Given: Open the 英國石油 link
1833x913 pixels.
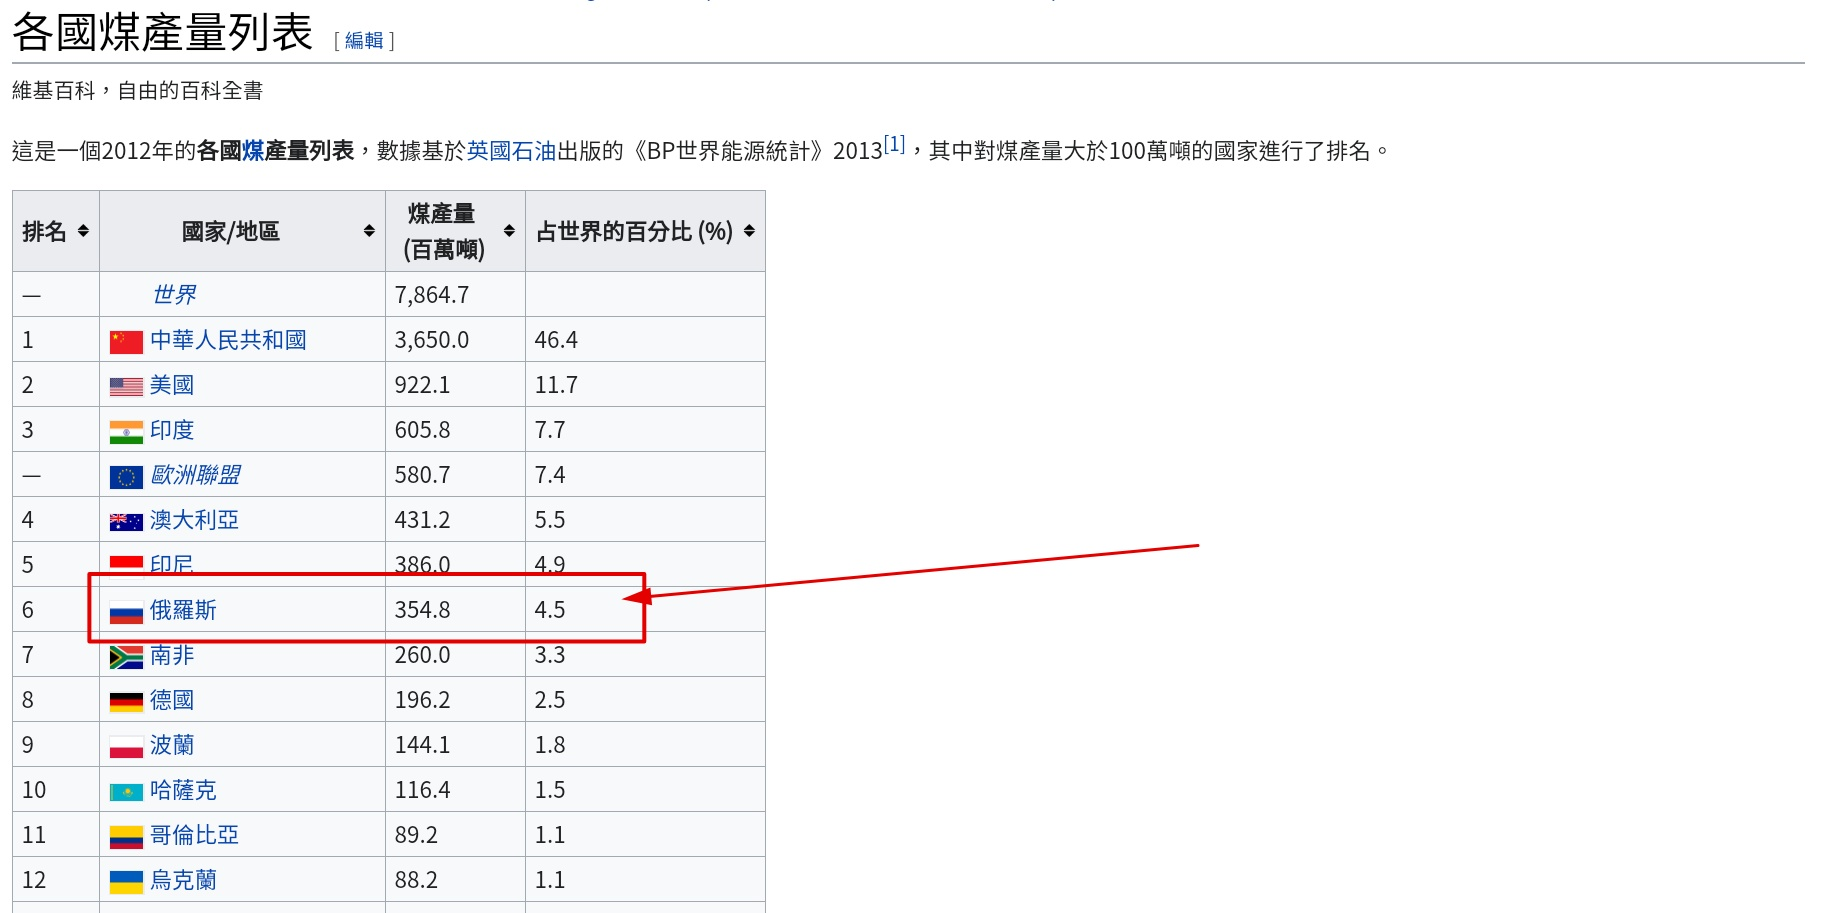Looking at the screenshot, I should [511, 151].
